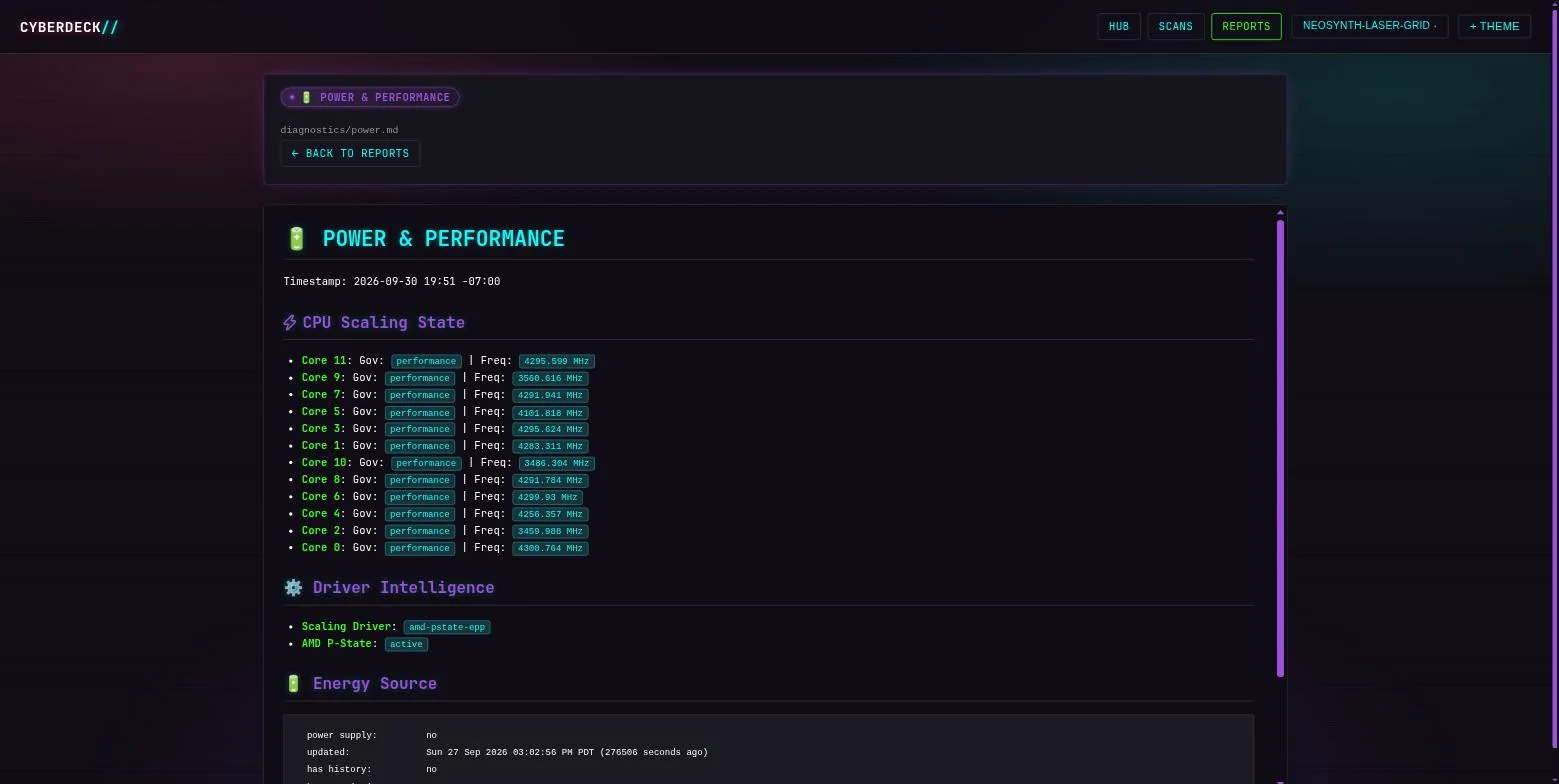The height and width of the screenshot is (784, 1559).
Task: Click the 'power supply:' label
Action: 342,735
